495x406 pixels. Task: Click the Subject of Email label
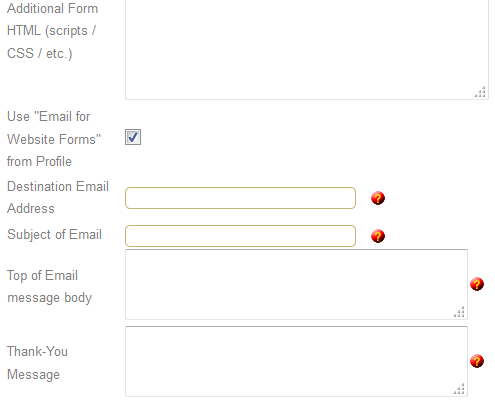pyautogui.click(x=54, y=235)
